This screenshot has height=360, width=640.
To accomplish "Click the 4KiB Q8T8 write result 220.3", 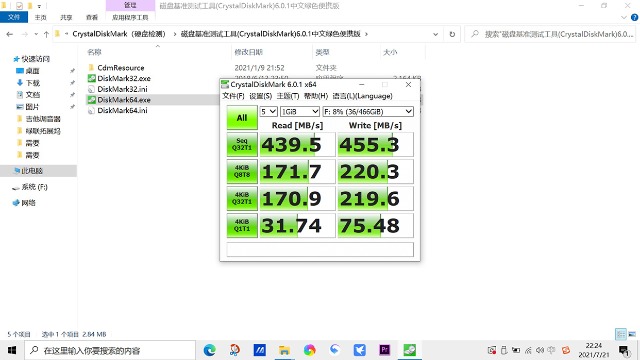I will [x=376, y=171].
